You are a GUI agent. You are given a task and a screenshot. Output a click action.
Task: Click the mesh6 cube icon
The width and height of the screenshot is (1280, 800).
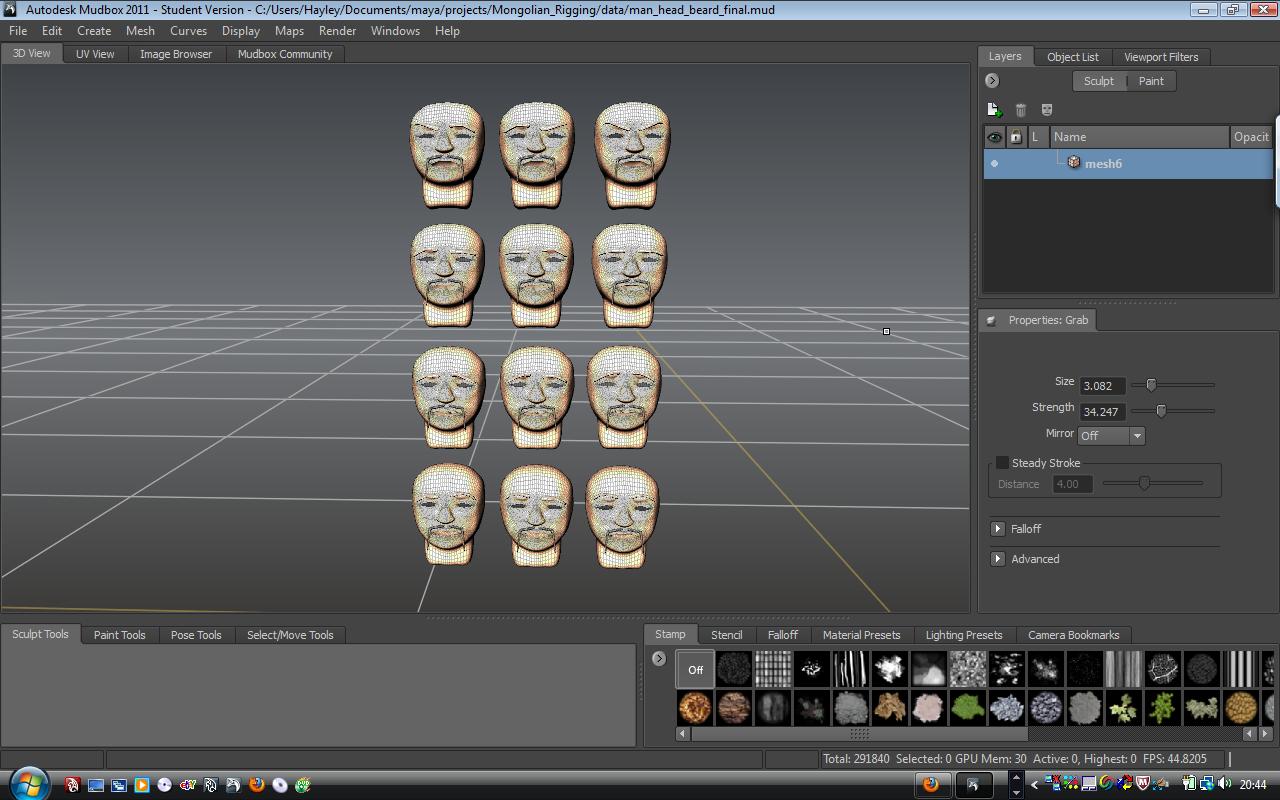pos(1074,162)
